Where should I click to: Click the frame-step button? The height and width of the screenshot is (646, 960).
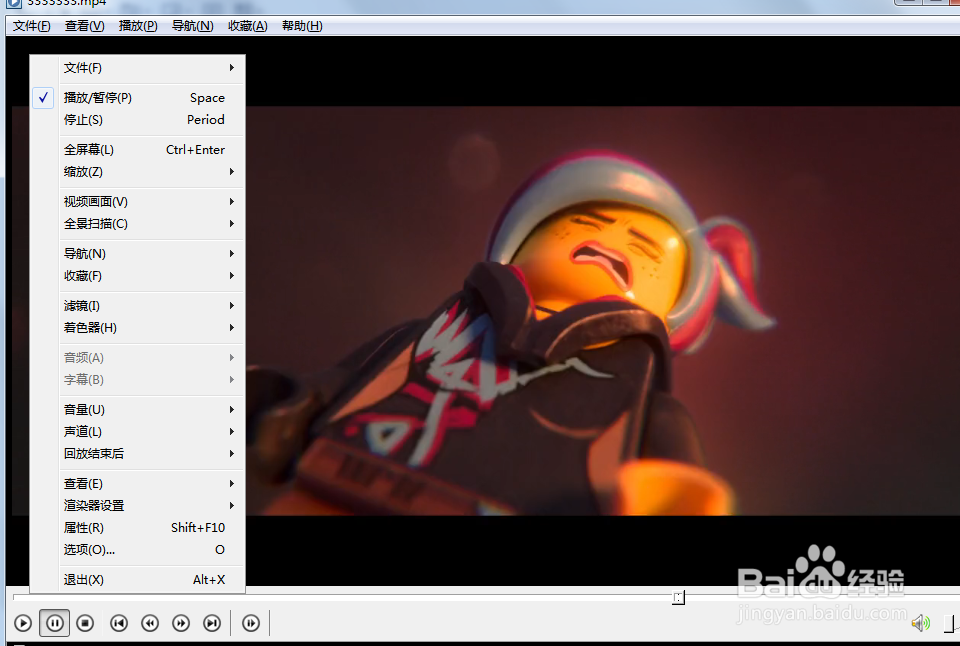[251, 623]
